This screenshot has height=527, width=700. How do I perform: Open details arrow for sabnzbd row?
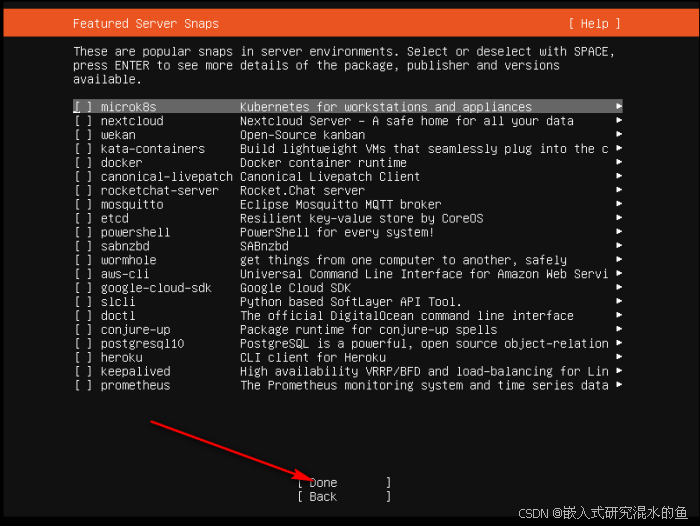[619, 246]
